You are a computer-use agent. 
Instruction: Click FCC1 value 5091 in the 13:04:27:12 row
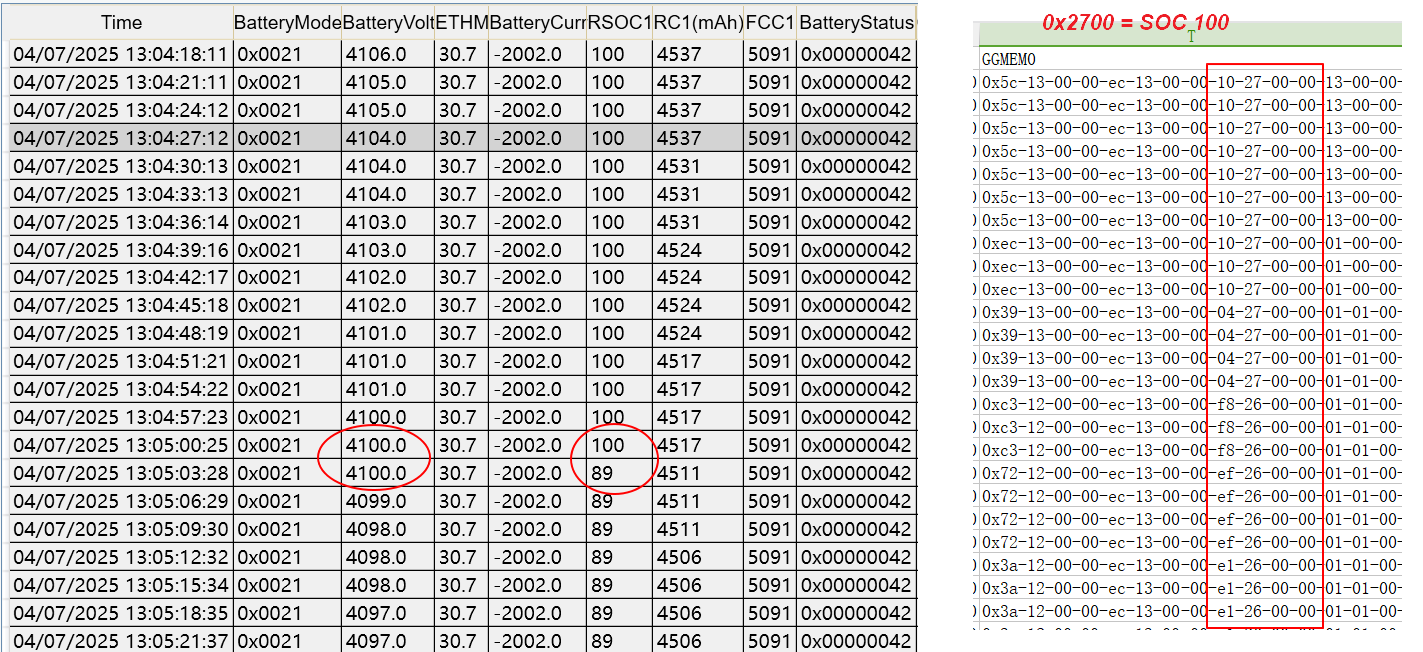770,138
